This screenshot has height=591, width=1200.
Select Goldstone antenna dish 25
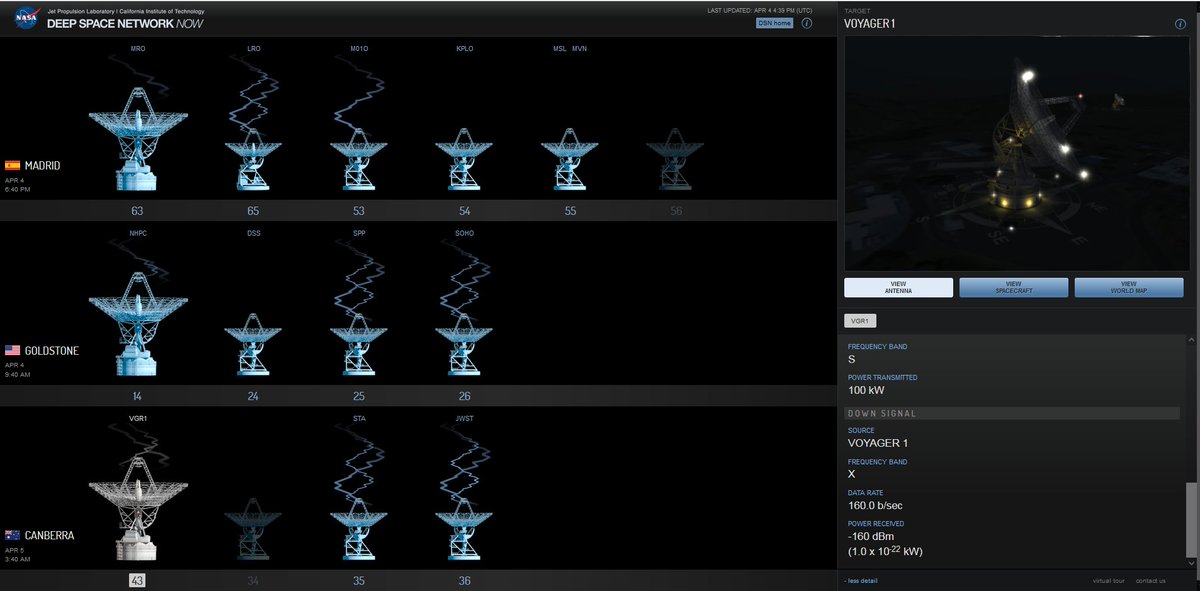(x=359, y=345)
